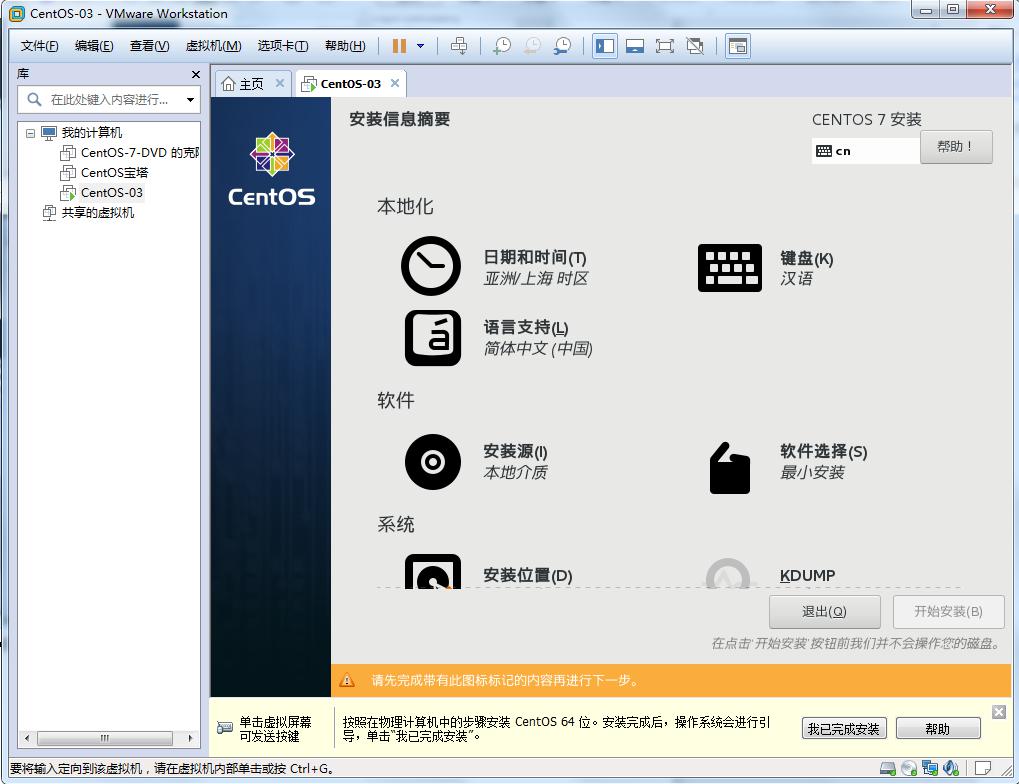This screenshot has height=784, width=1019.
Task: Select the 我的计算机 tree item
Action: tap(82, 133)
